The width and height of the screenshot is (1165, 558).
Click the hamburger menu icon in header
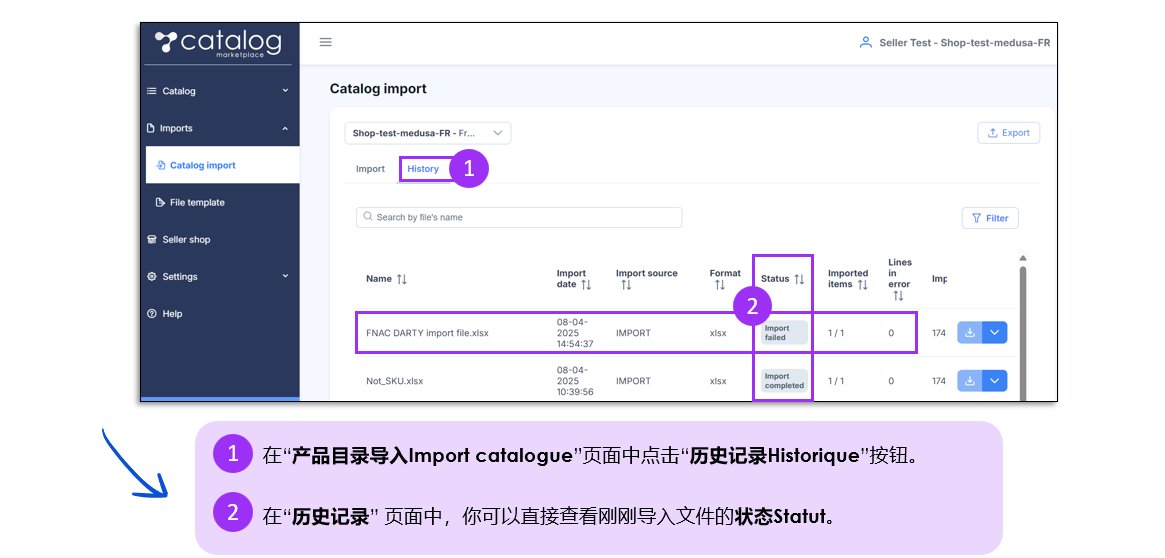325,42
